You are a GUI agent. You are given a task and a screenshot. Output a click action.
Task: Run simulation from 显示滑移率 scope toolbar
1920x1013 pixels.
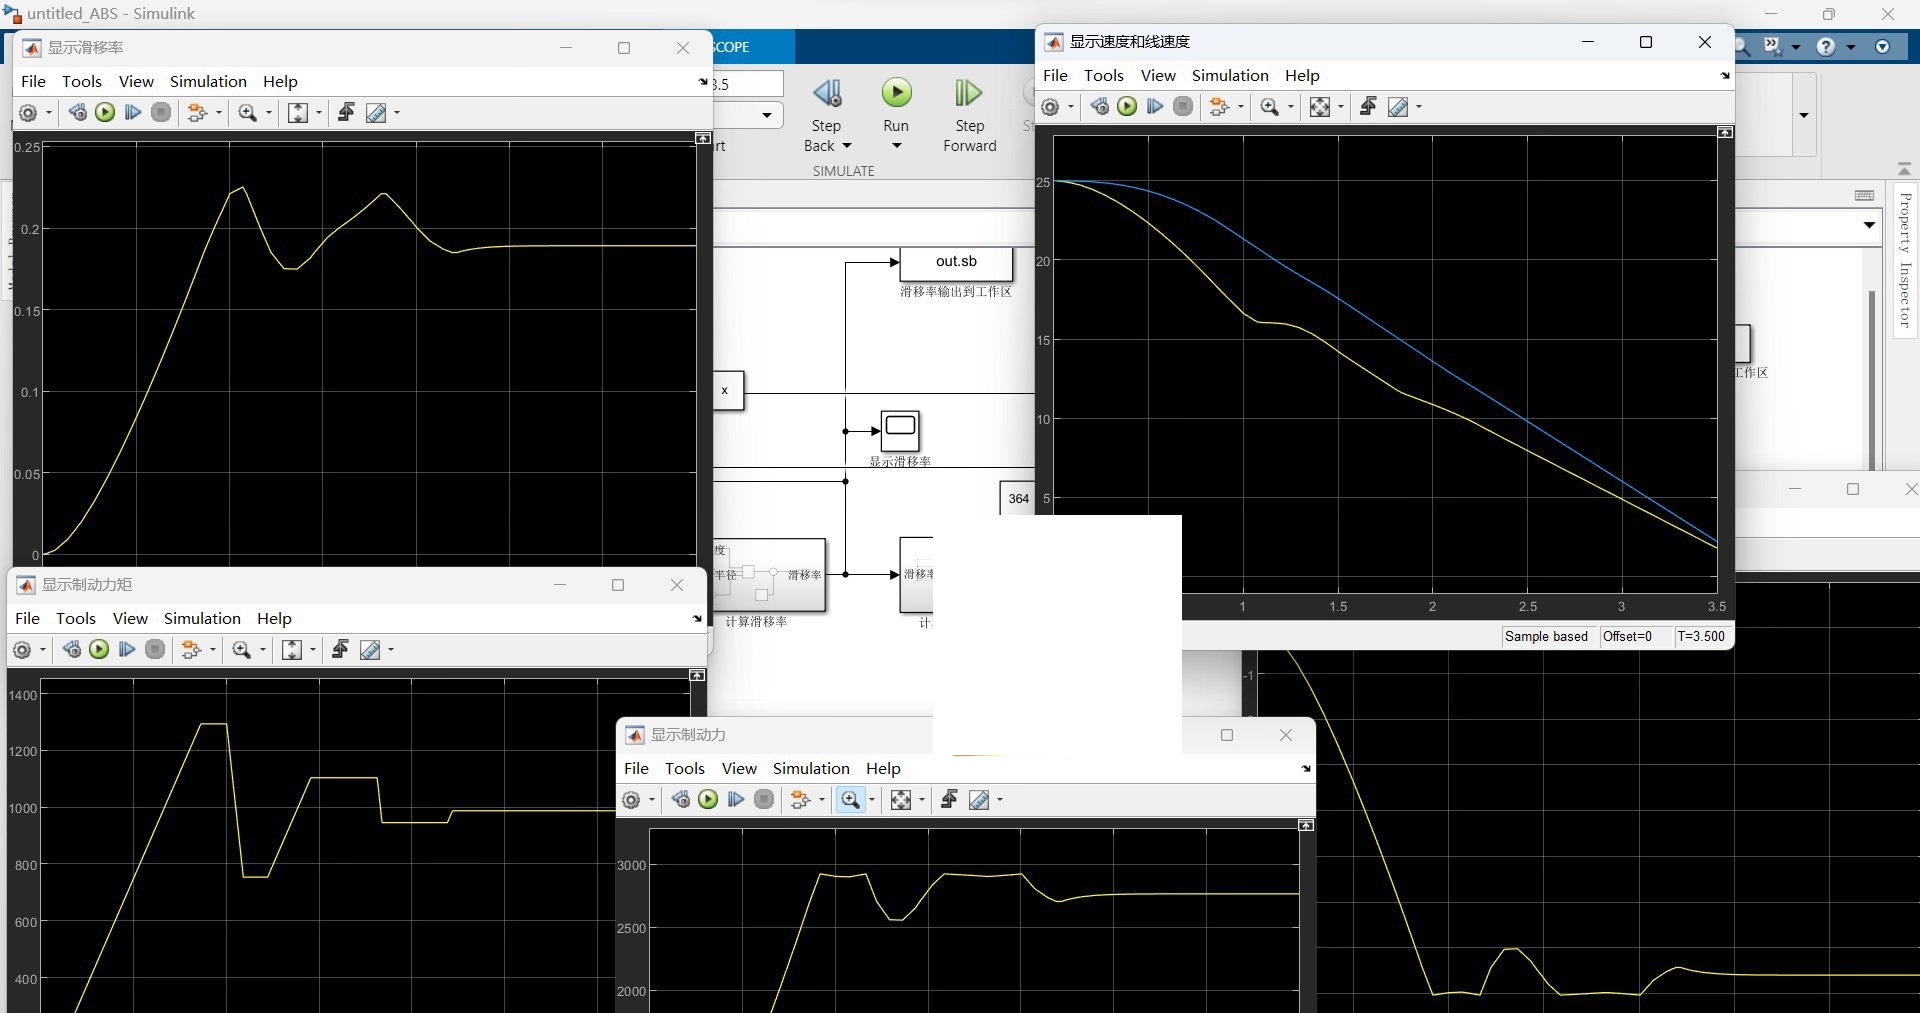pos(105,112)
